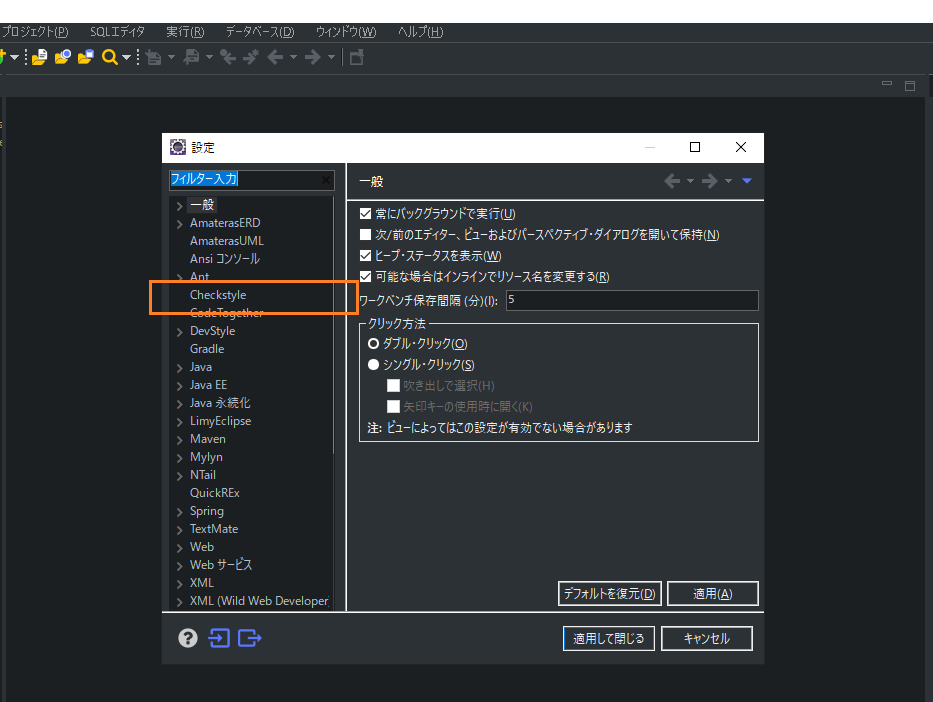Clear the filter text with X icon

(325, 180)
